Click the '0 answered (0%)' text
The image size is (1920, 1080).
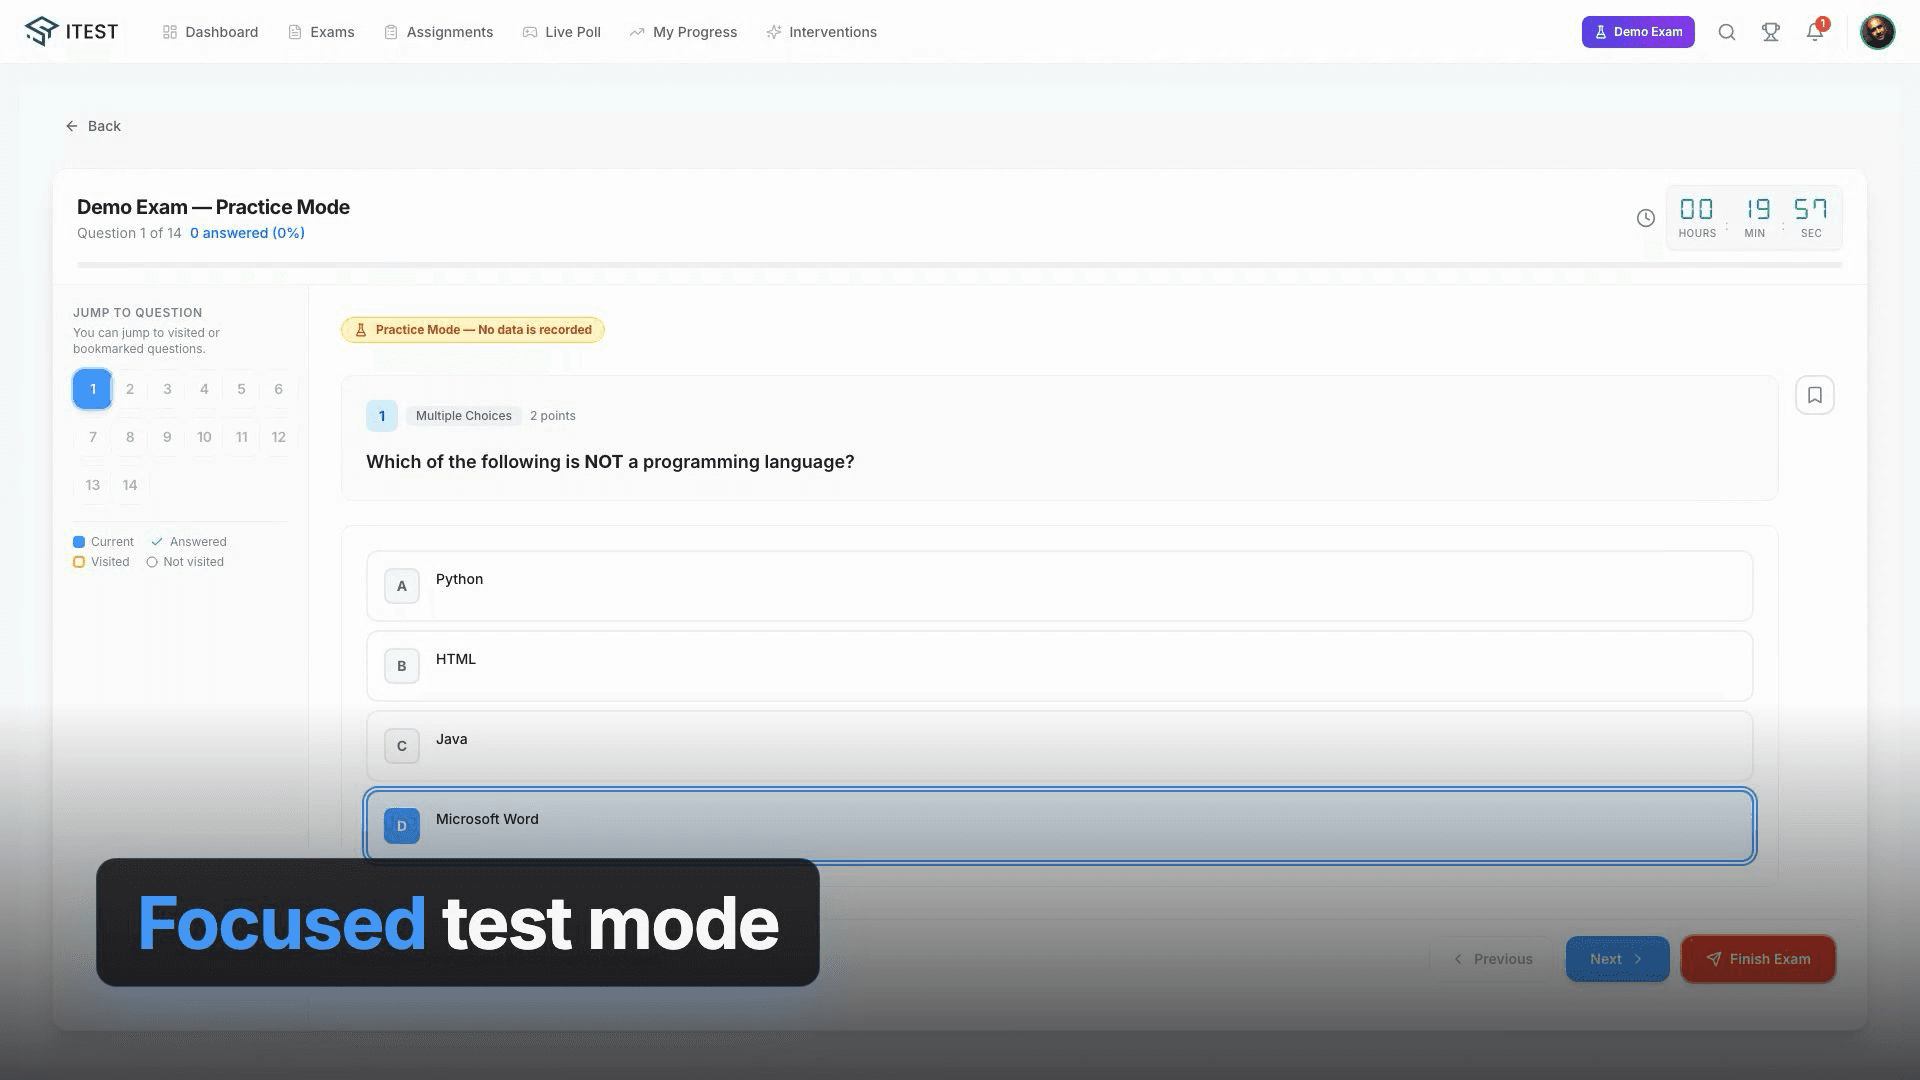click(x=247, y=233)
